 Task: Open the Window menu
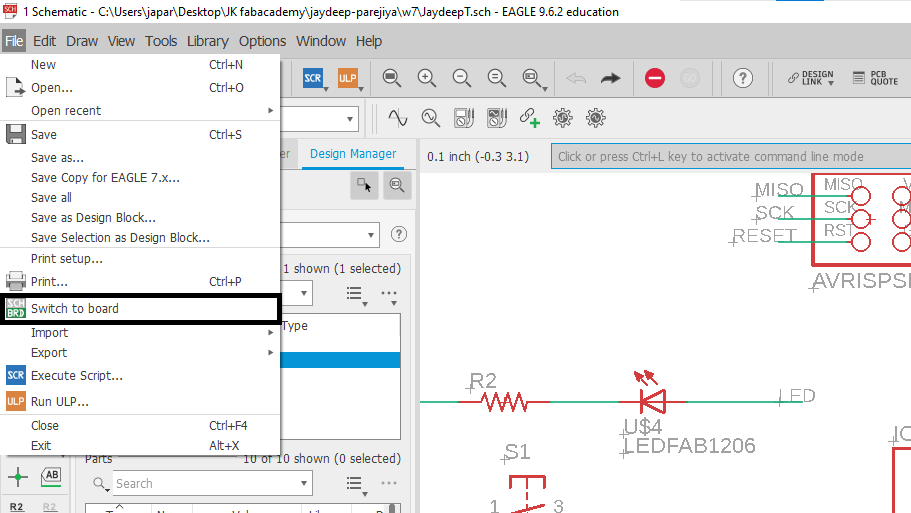[x=321, y=41]
